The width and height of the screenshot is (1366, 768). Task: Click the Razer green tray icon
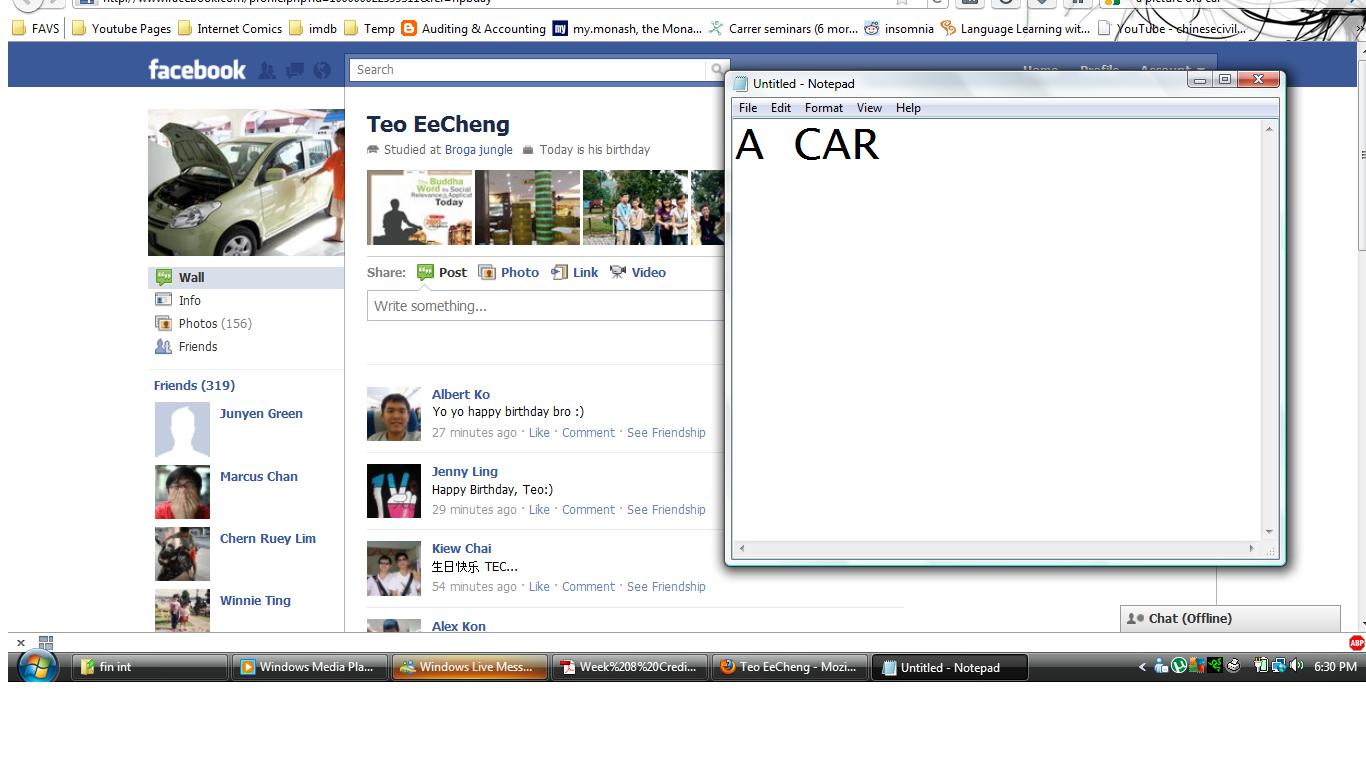1215,665
